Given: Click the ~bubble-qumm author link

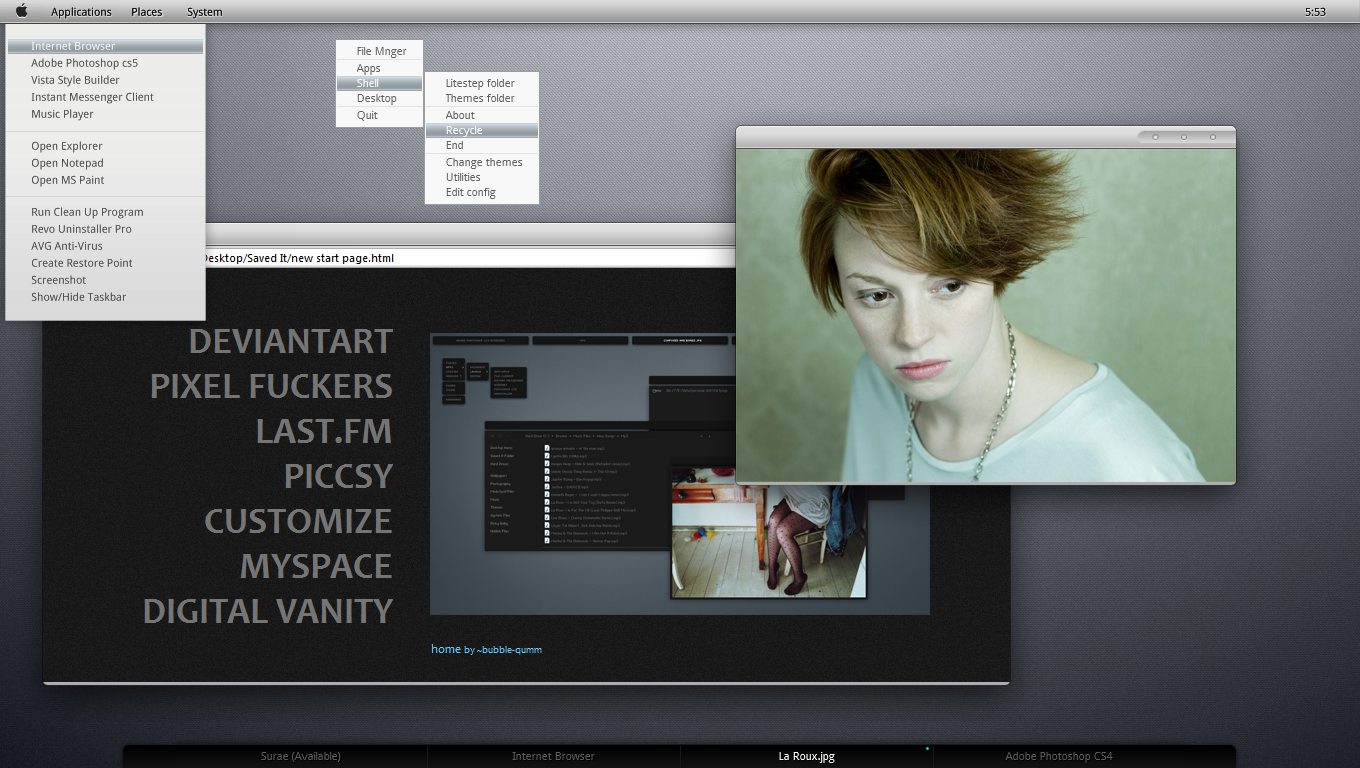Looking at the screenshot, I should click(x=509, y=650).
